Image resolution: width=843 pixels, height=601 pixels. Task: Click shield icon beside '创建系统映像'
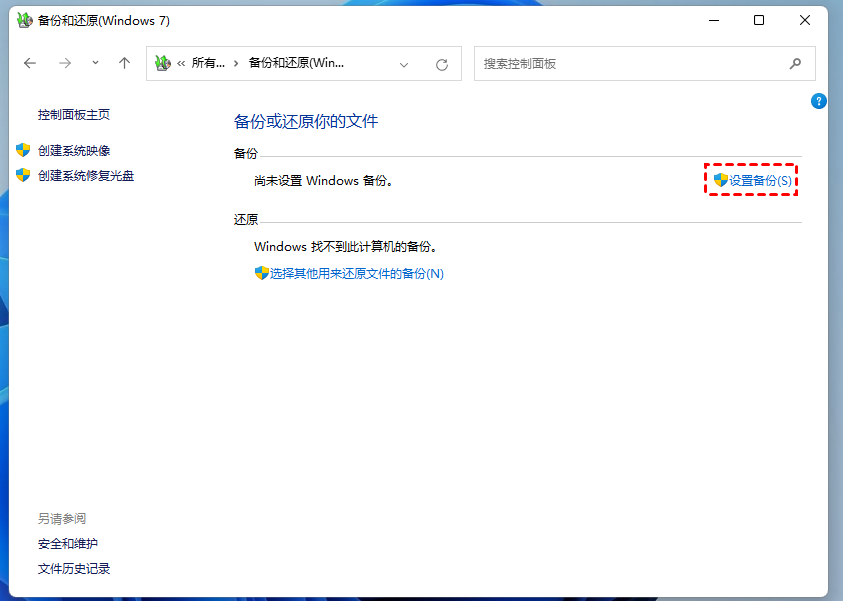[x=23, y=150]
